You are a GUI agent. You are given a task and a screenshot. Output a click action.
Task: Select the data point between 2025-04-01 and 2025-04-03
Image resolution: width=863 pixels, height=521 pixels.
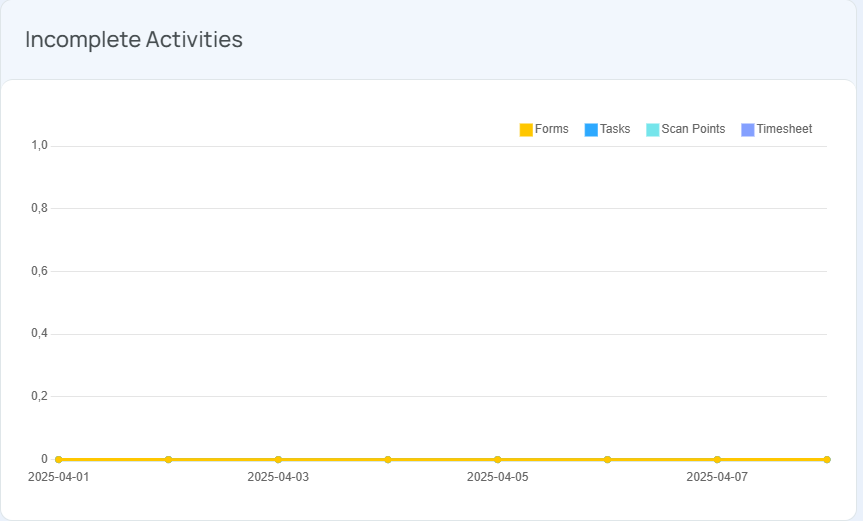[x=168, y=459]
